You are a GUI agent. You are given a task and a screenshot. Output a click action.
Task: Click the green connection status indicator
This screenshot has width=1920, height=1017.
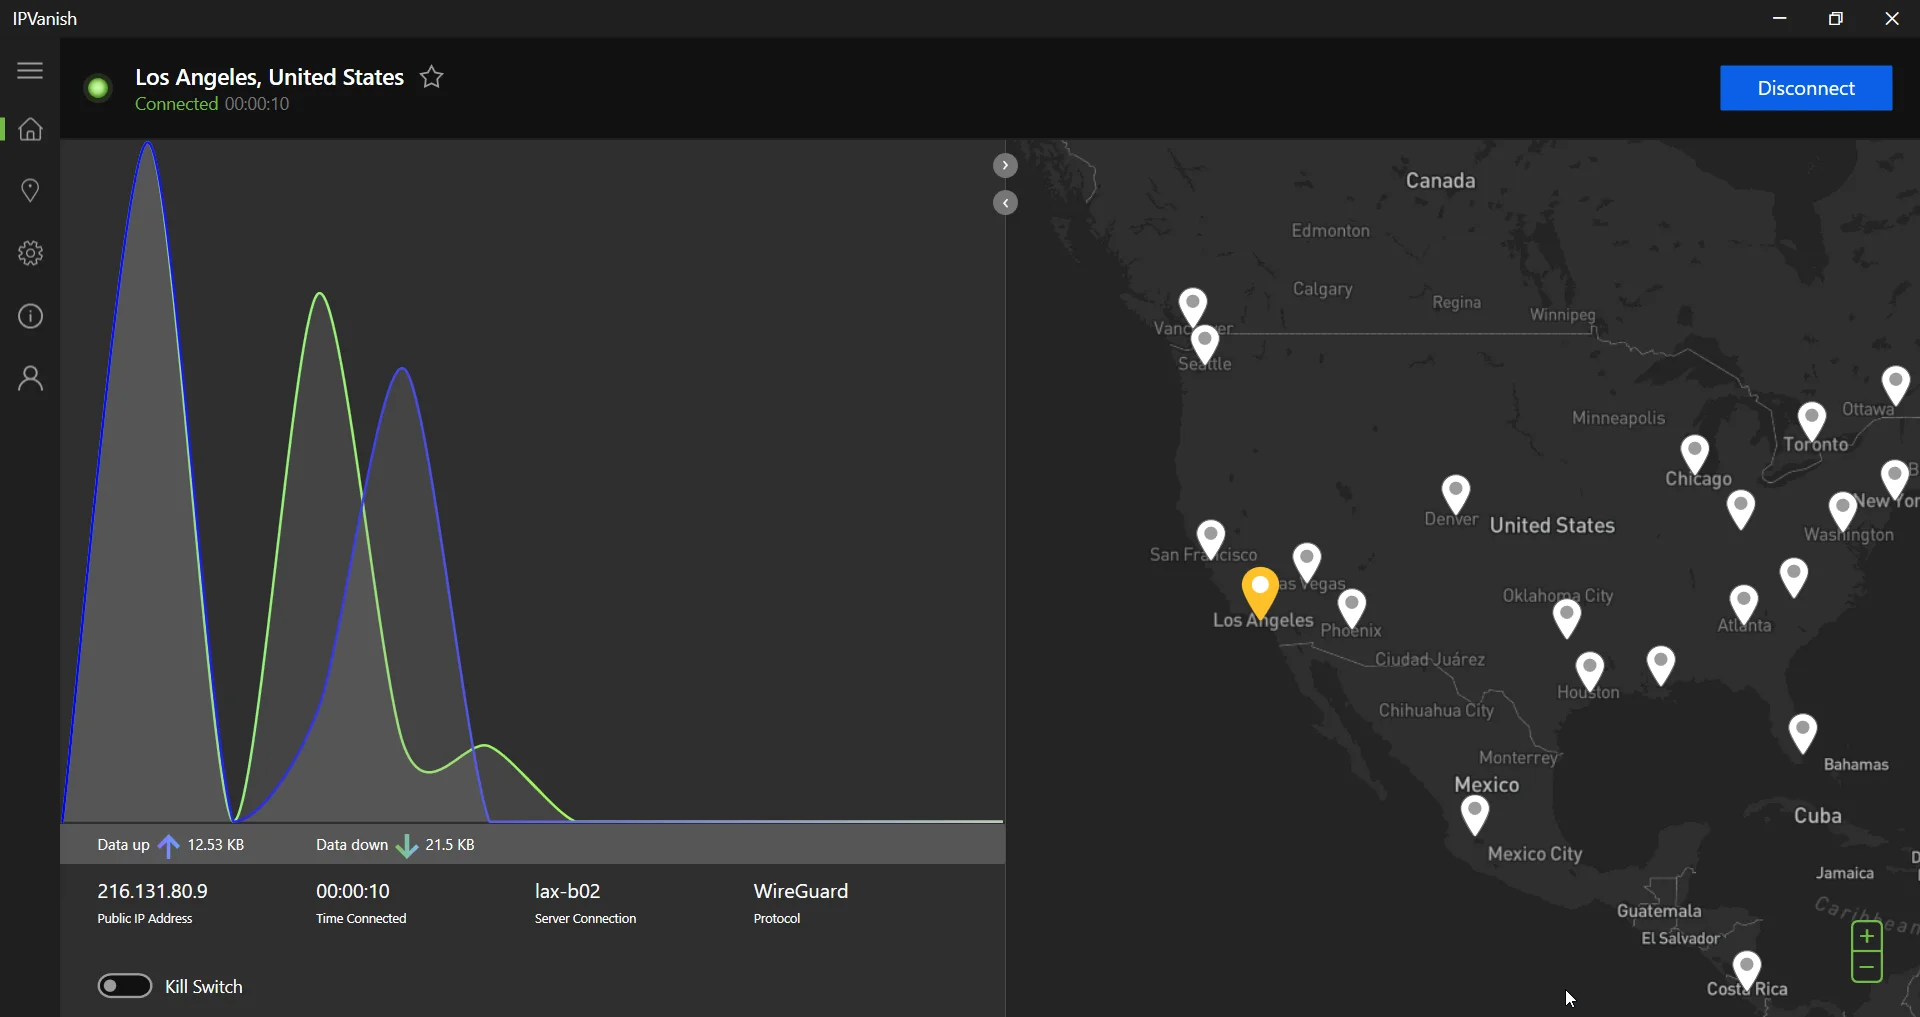click(98, 89)
